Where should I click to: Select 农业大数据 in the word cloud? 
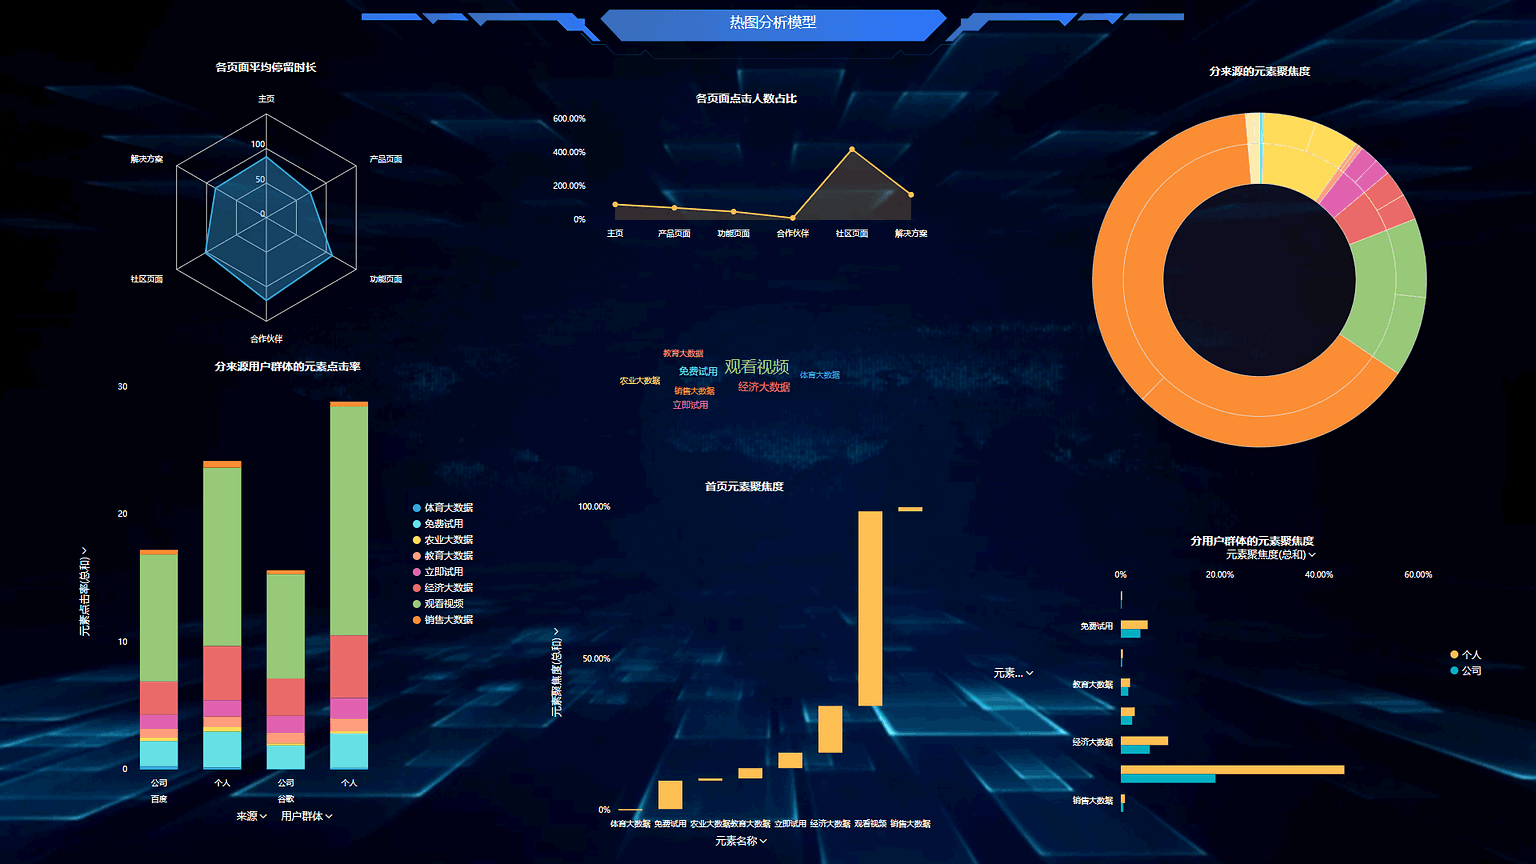[x=640, y=381]
